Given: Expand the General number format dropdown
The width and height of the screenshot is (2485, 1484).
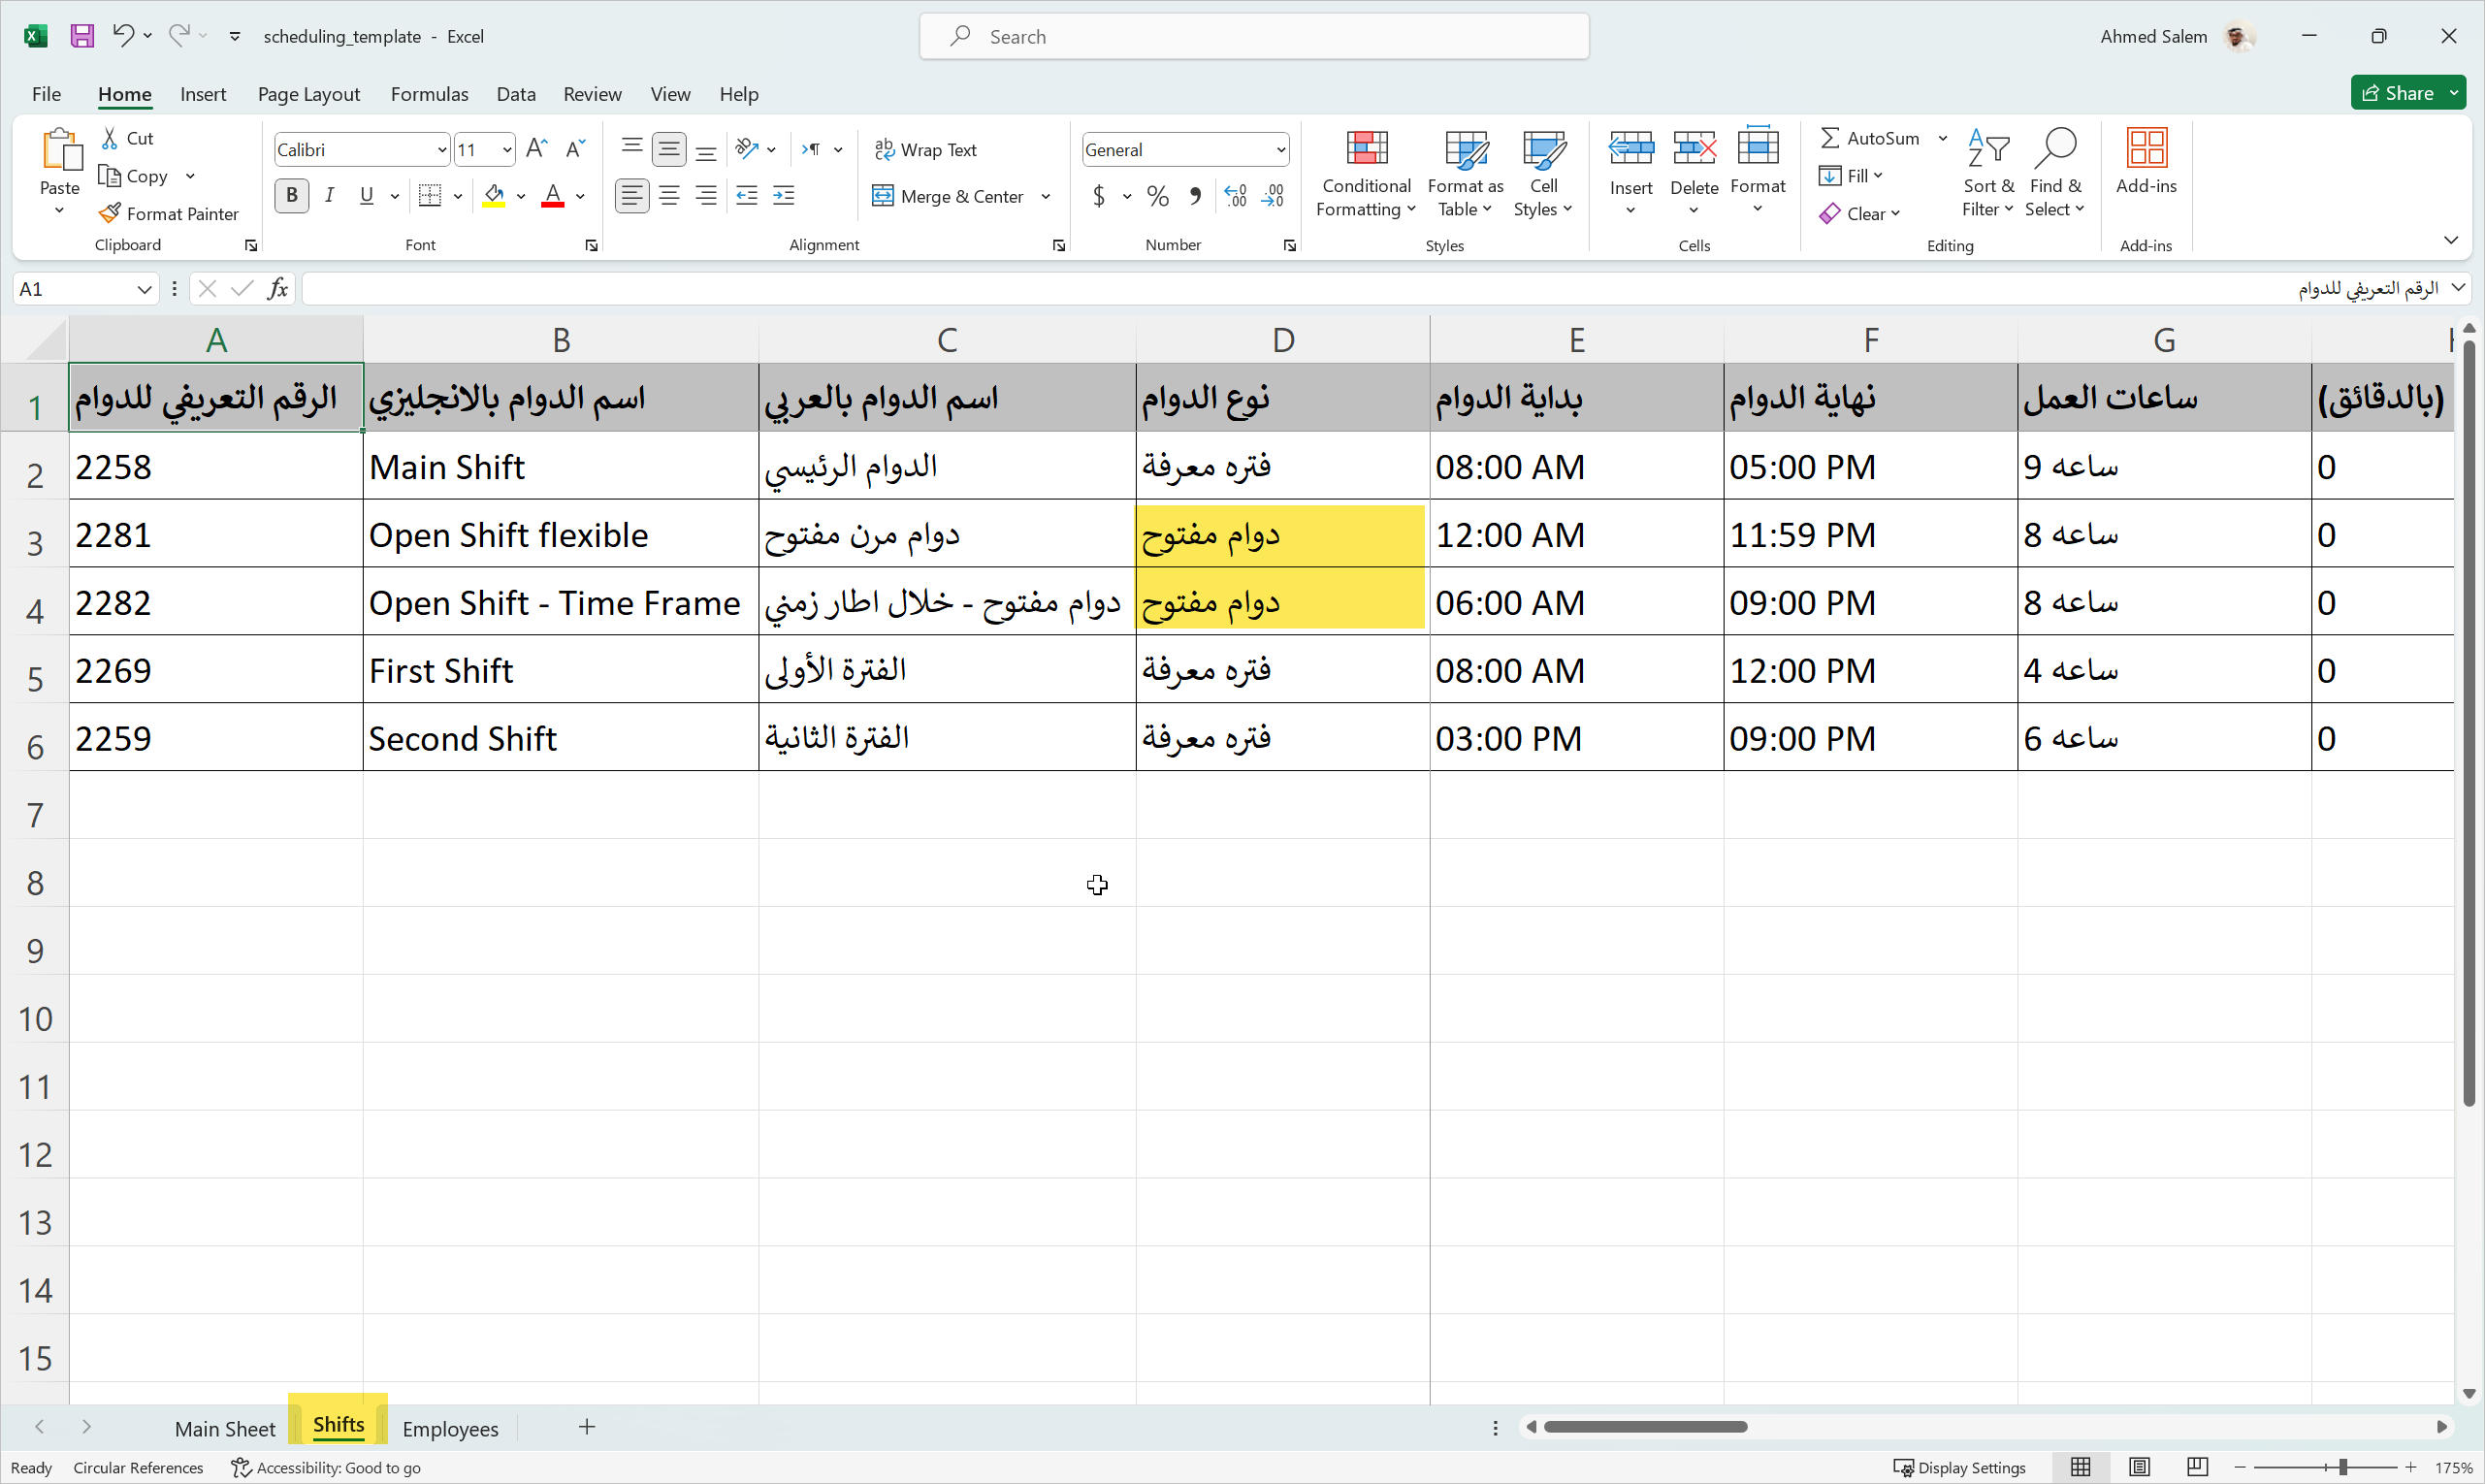Looking at the screenshot, I should [x=1280, y=150].
